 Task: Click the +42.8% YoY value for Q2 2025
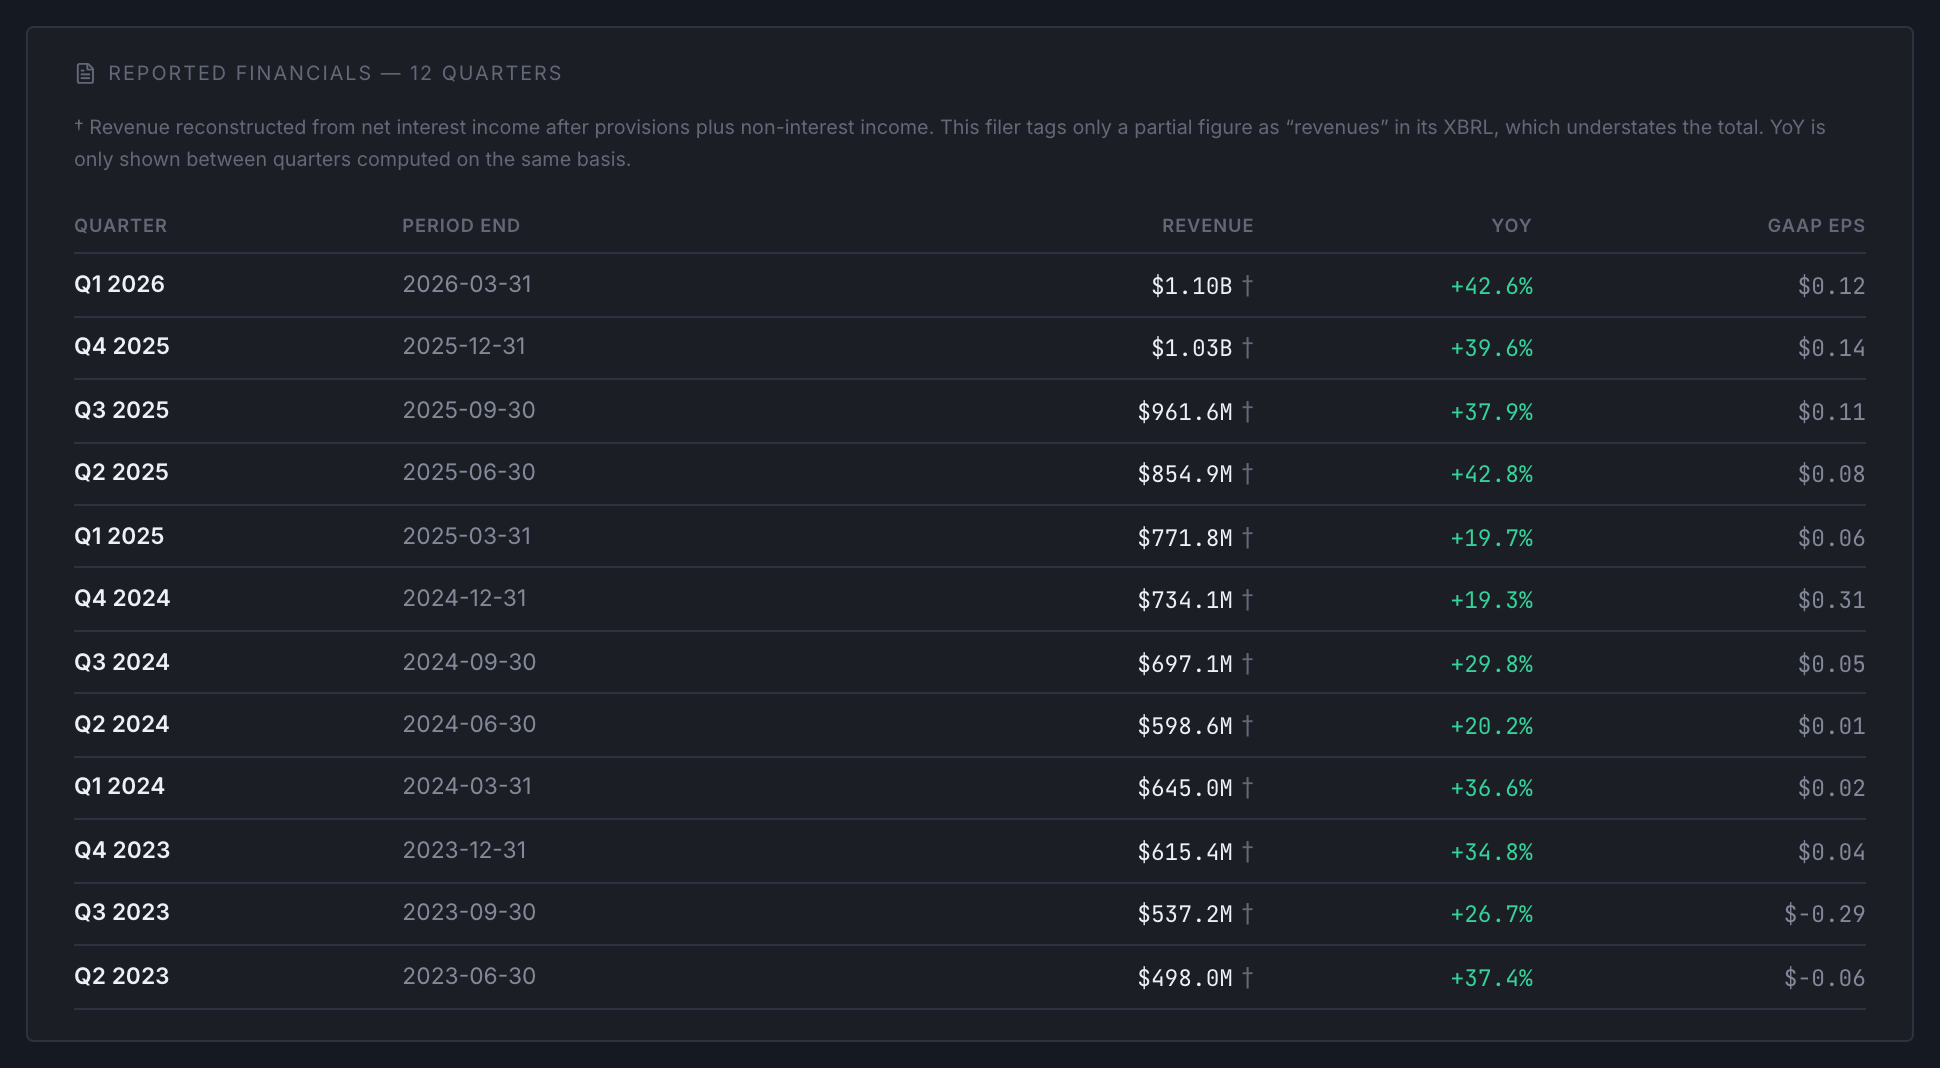point(1491,474)
